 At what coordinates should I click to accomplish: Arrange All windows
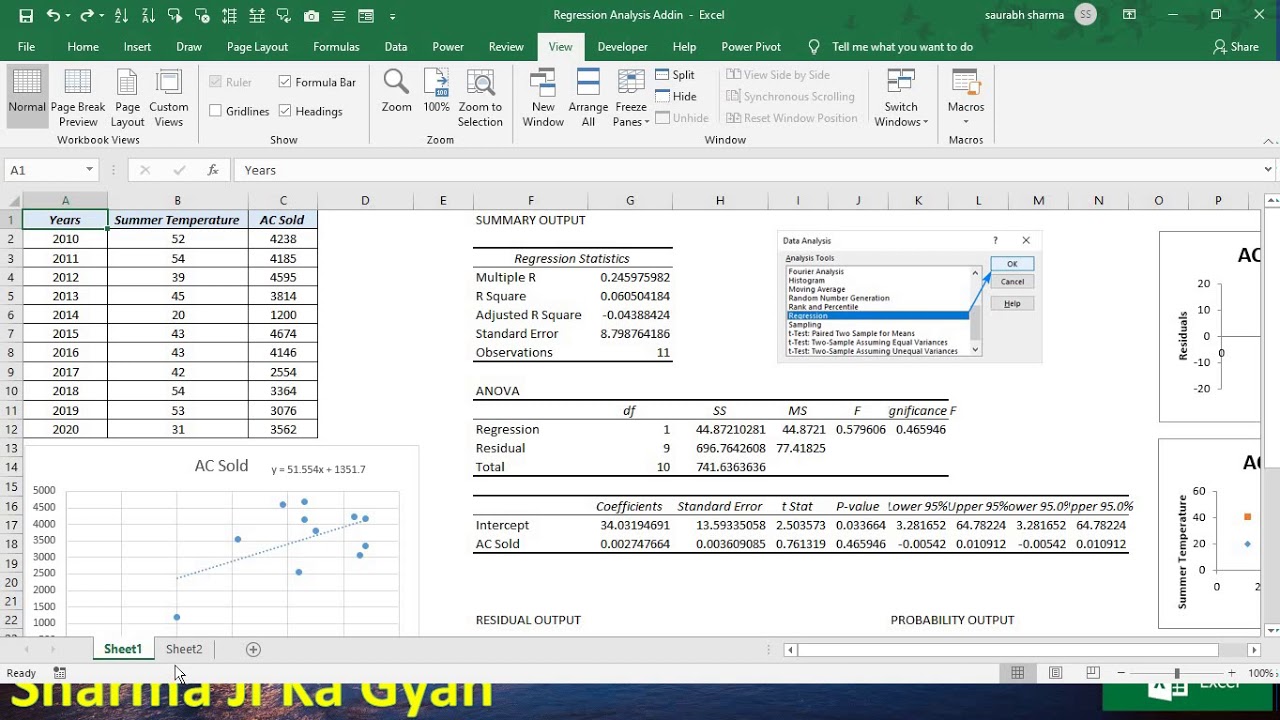[x=588, y=97]
